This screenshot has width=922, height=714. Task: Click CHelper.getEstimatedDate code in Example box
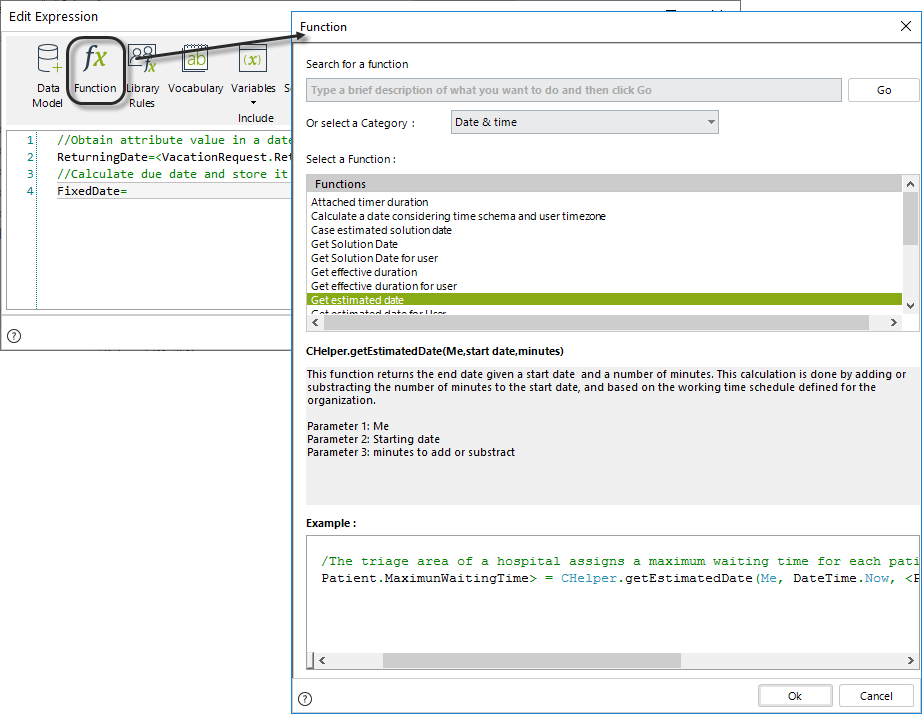click(657, 578)
